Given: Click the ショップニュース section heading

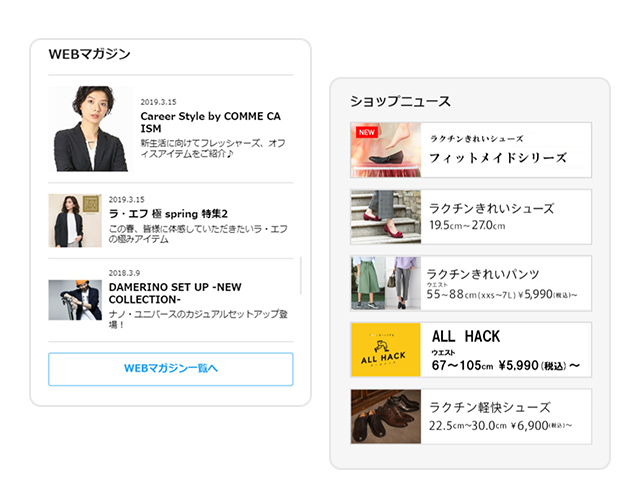Looking at the screenshot, I should click(400, 101).
